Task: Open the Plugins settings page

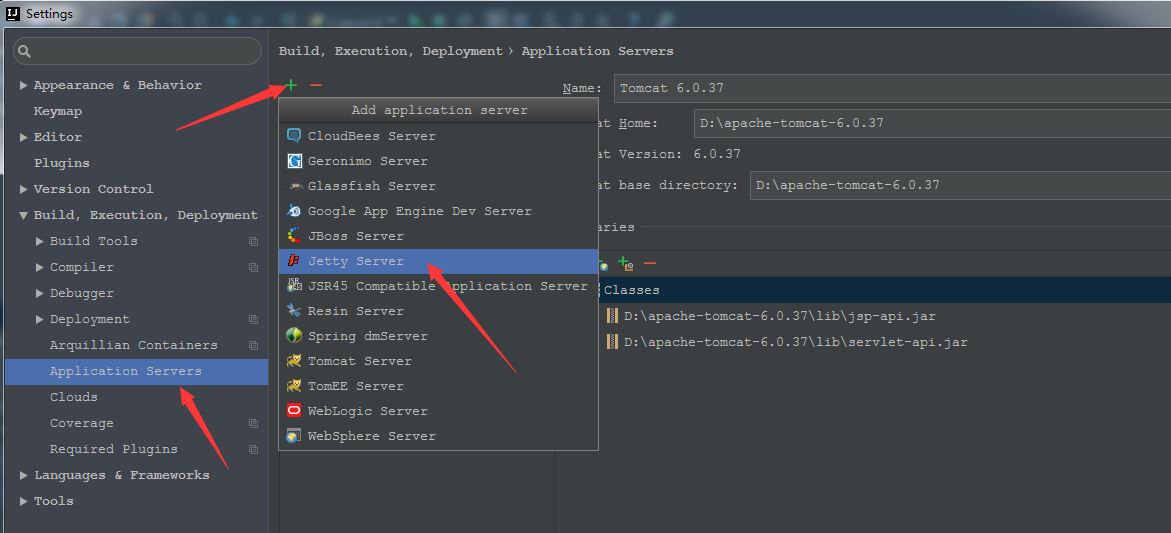Action: [62, 163]
